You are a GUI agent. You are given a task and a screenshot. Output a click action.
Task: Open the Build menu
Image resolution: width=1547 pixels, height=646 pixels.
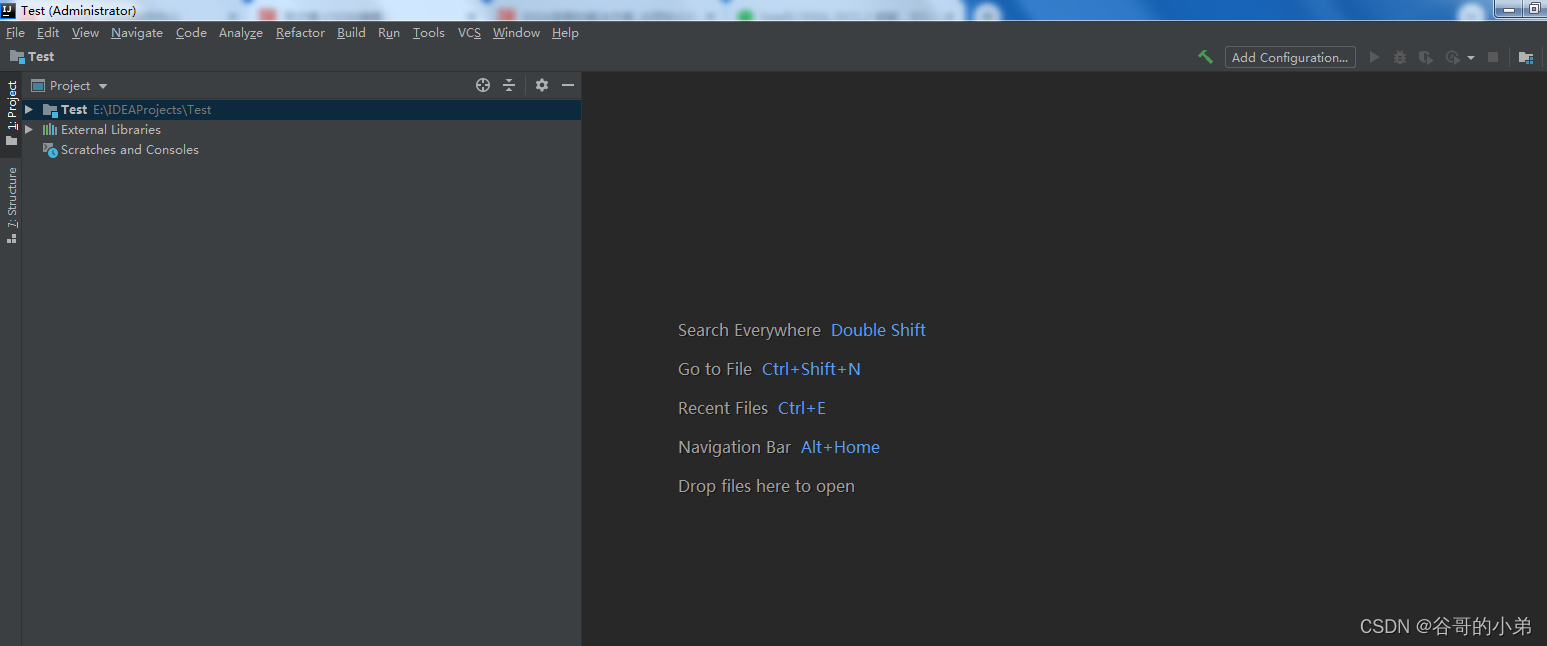pos(351,33)
